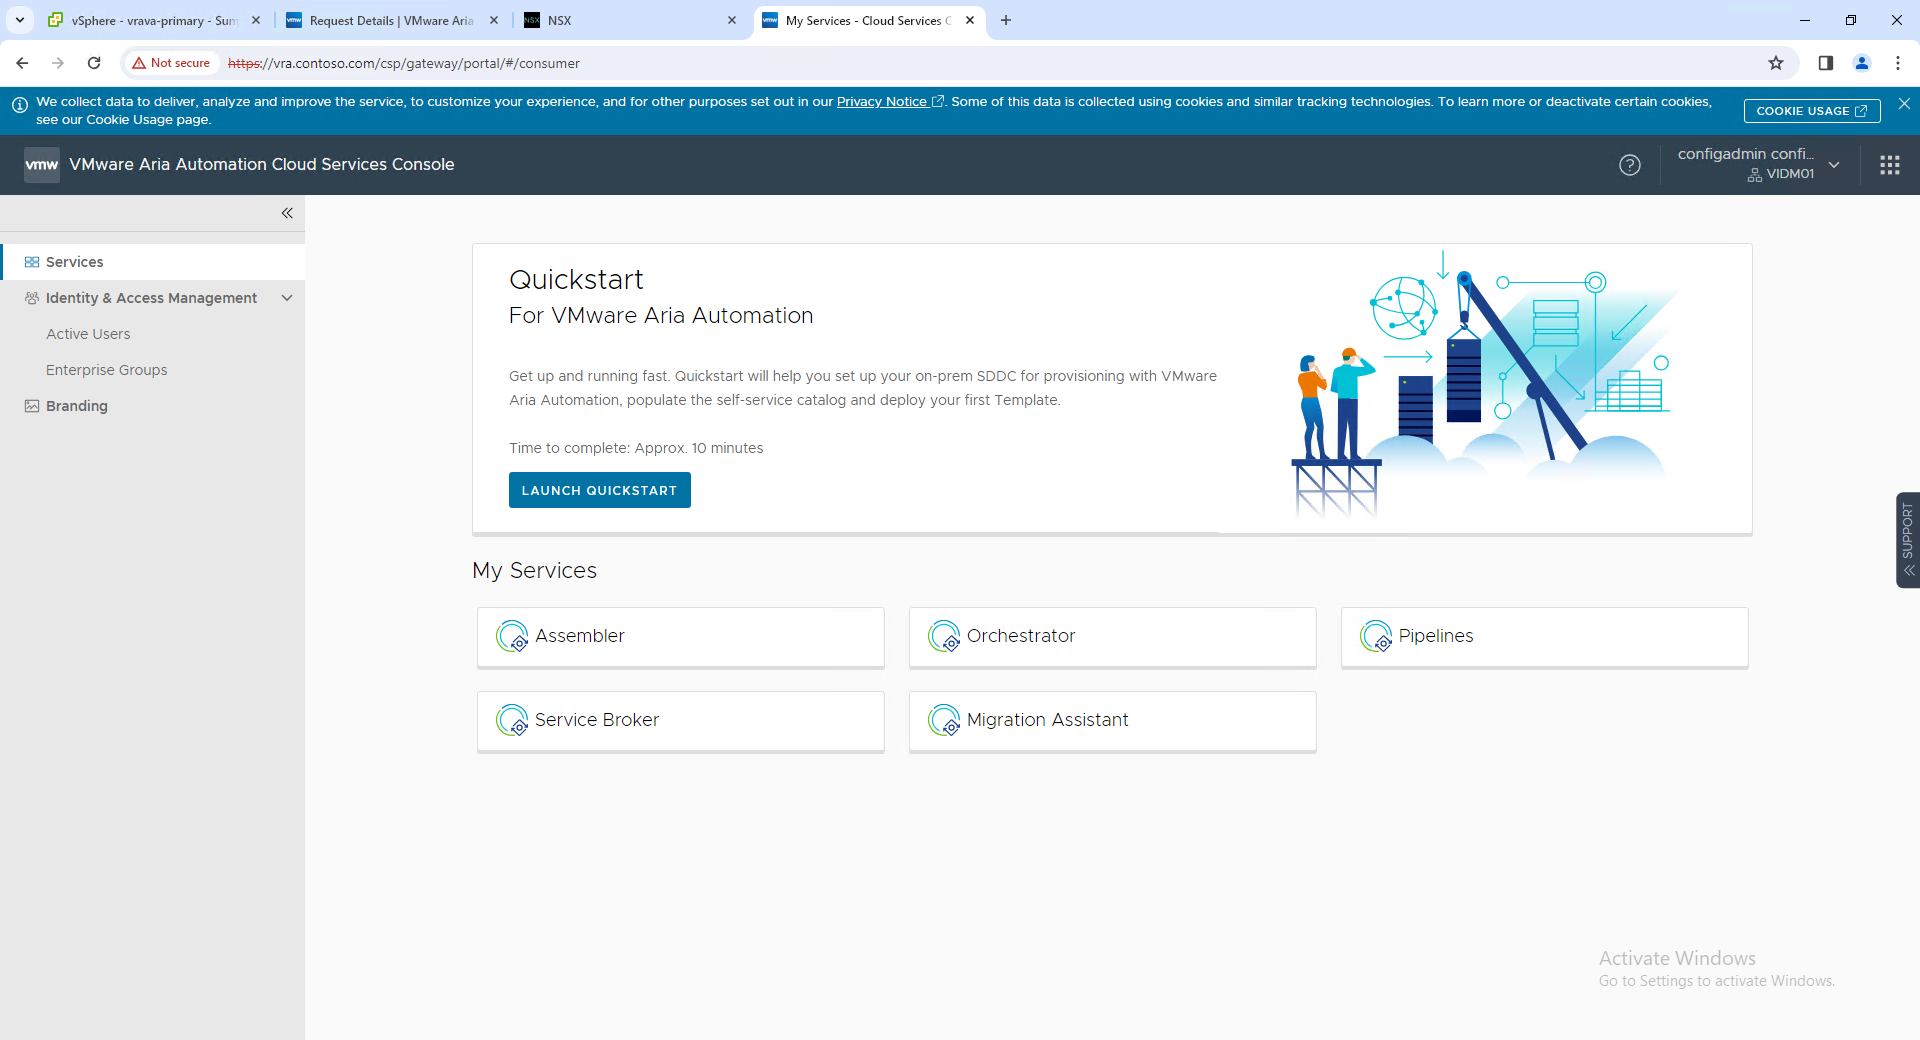Open Chrome three-dot menu
This screenshot has width=1920, height=1040.
pyautogui.click(x=1898, y=63)
